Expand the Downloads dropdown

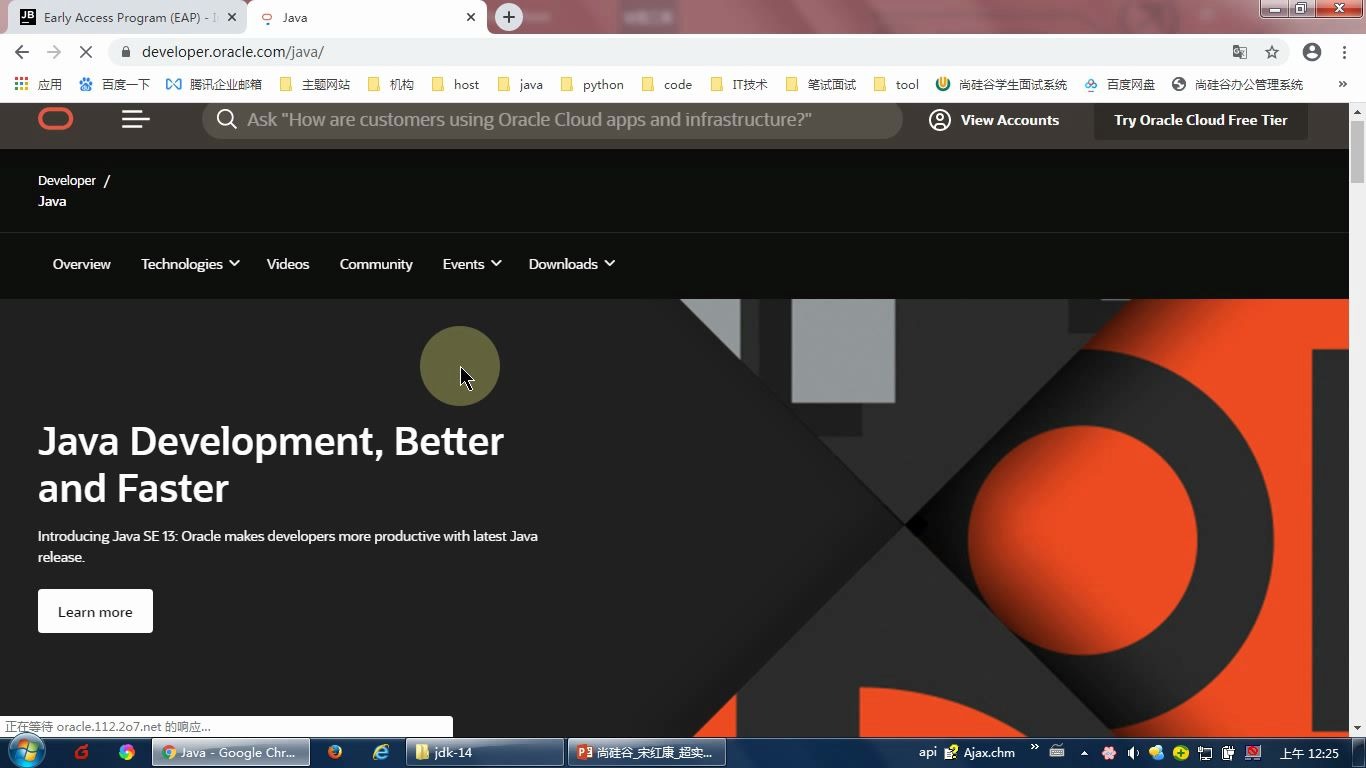(572, 264)
